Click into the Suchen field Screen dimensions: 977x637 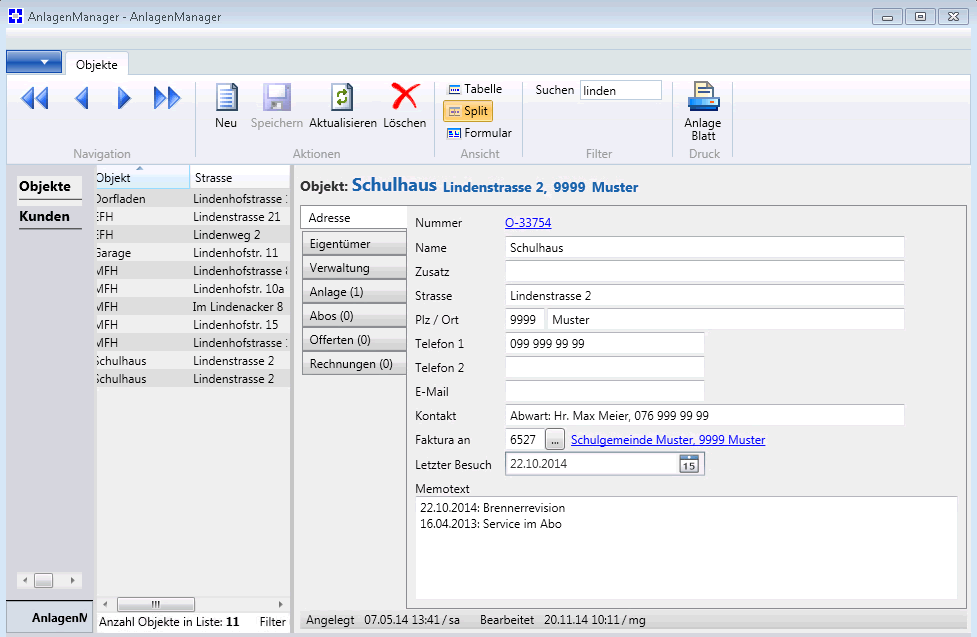621,90
